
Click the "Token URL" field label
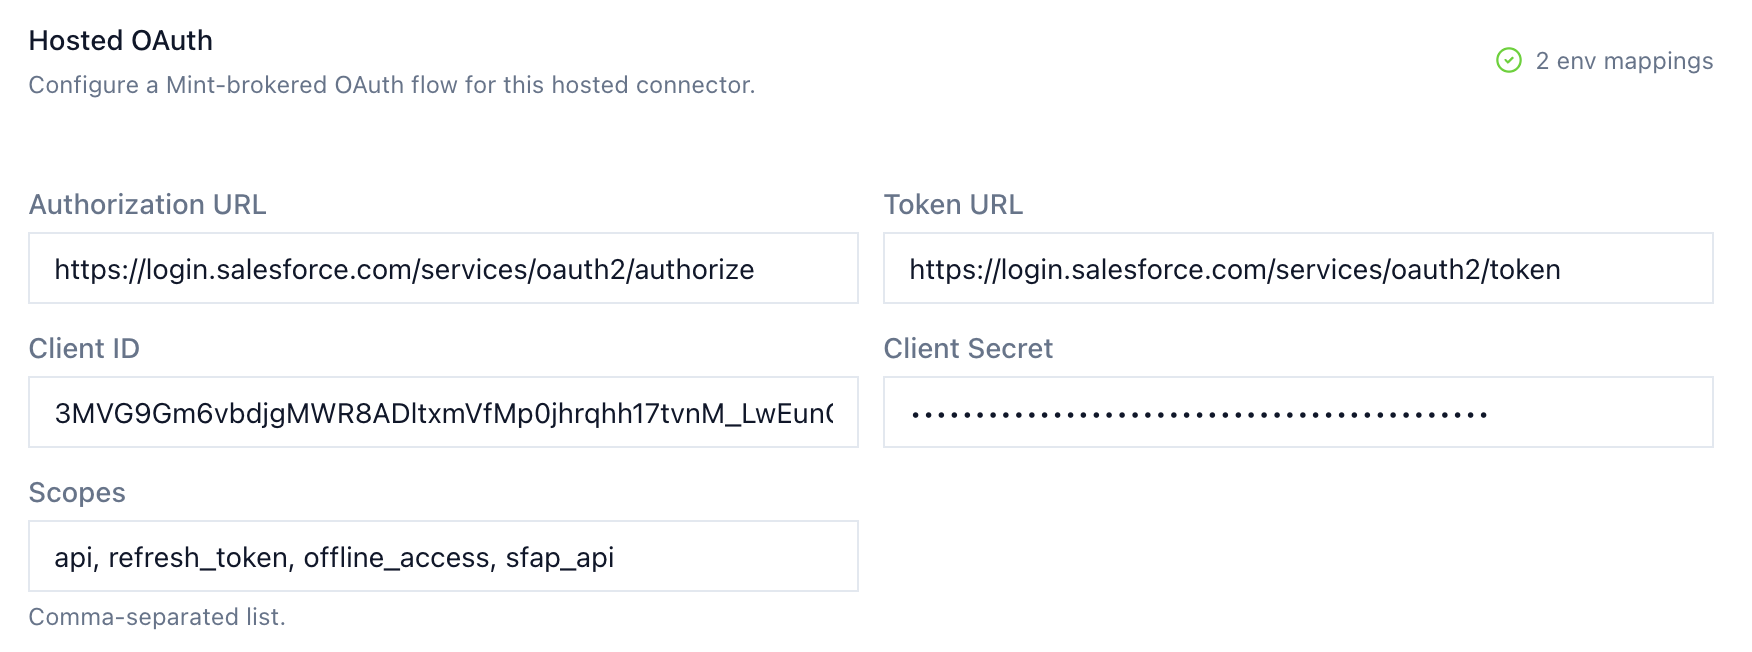[x=953, y=205]
